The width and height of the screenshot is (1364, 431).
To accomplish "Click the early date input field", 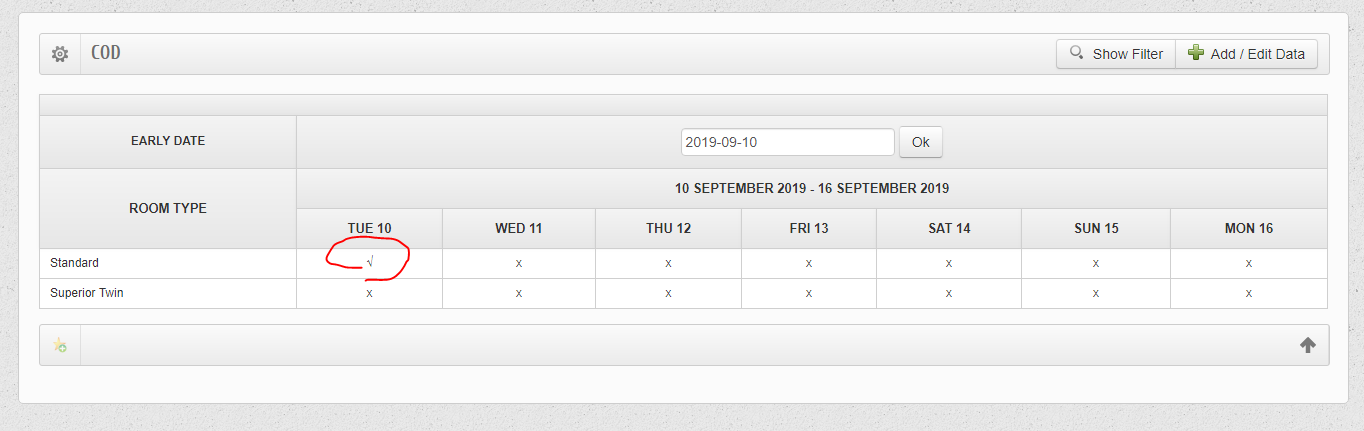I will [x=787, y=142].
